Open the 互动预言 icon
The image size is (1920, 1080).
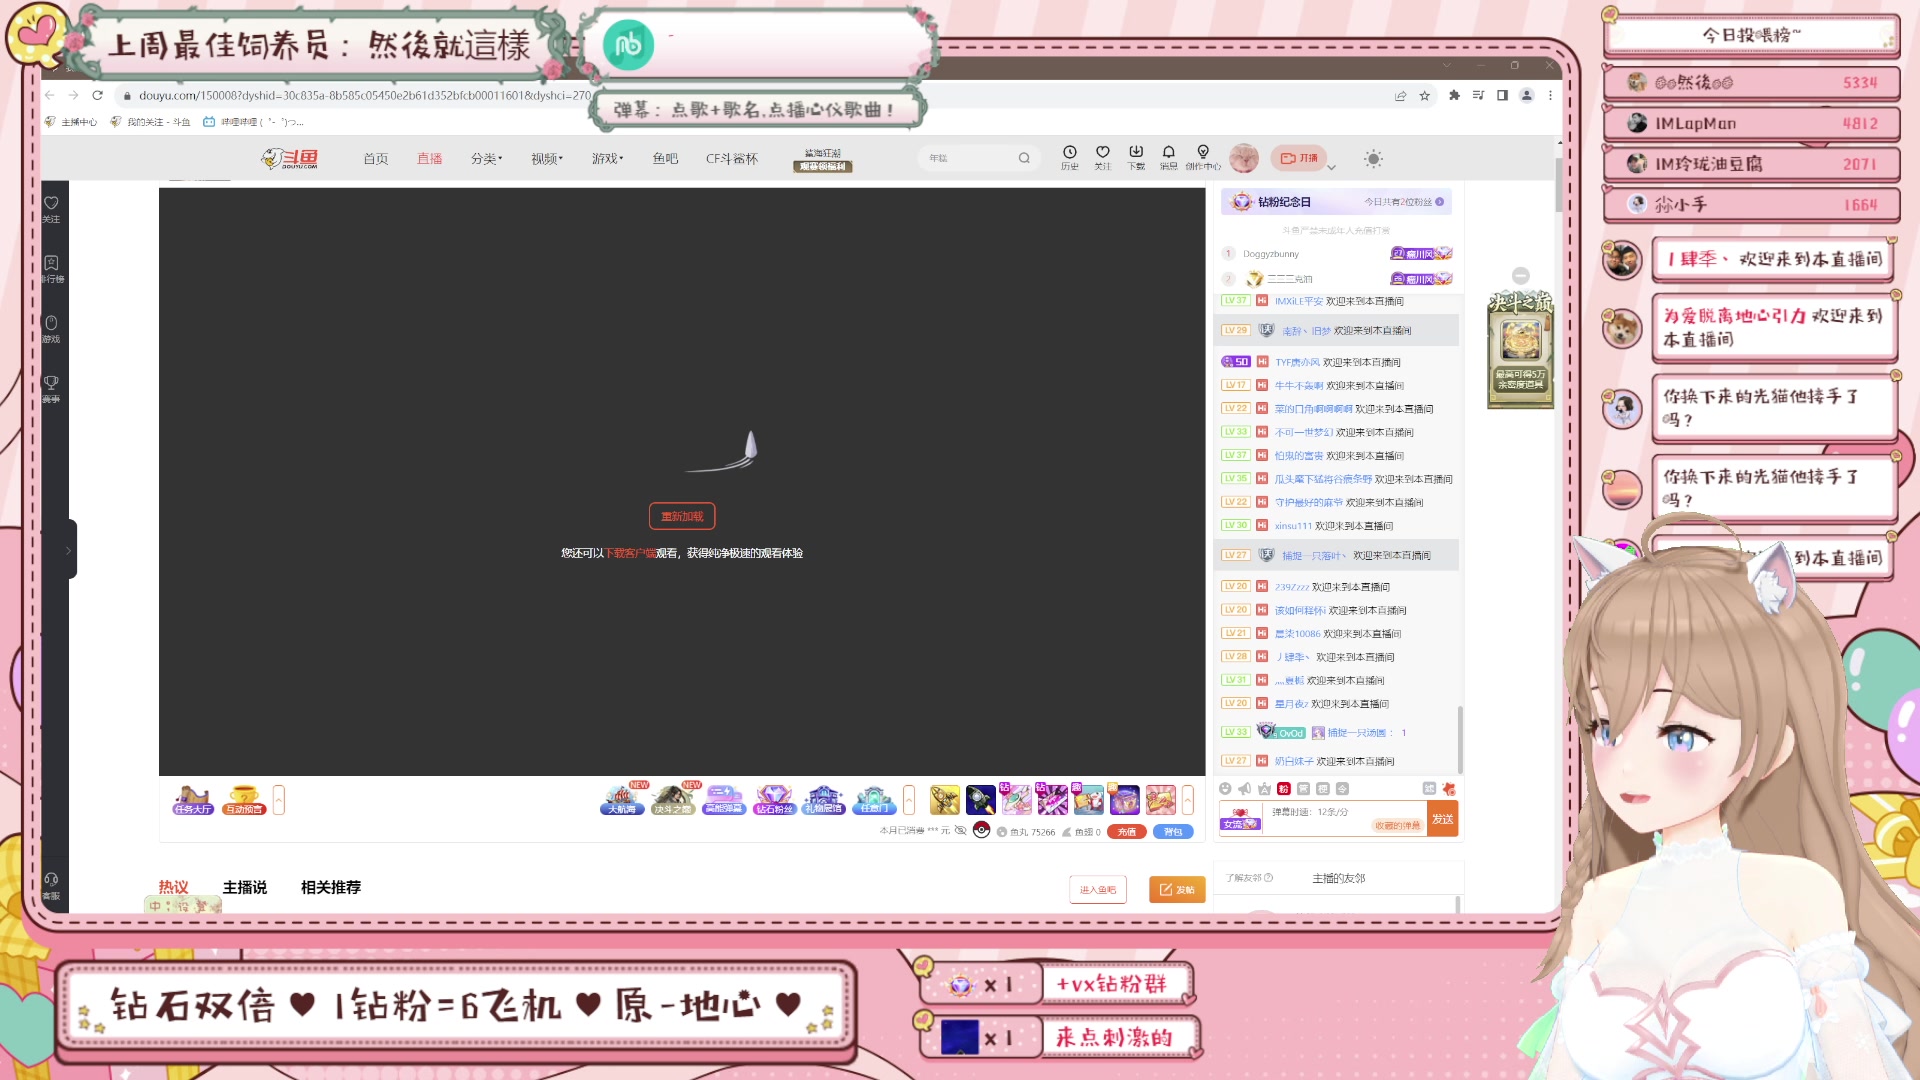pyautogui.click(x=244, y=800)
